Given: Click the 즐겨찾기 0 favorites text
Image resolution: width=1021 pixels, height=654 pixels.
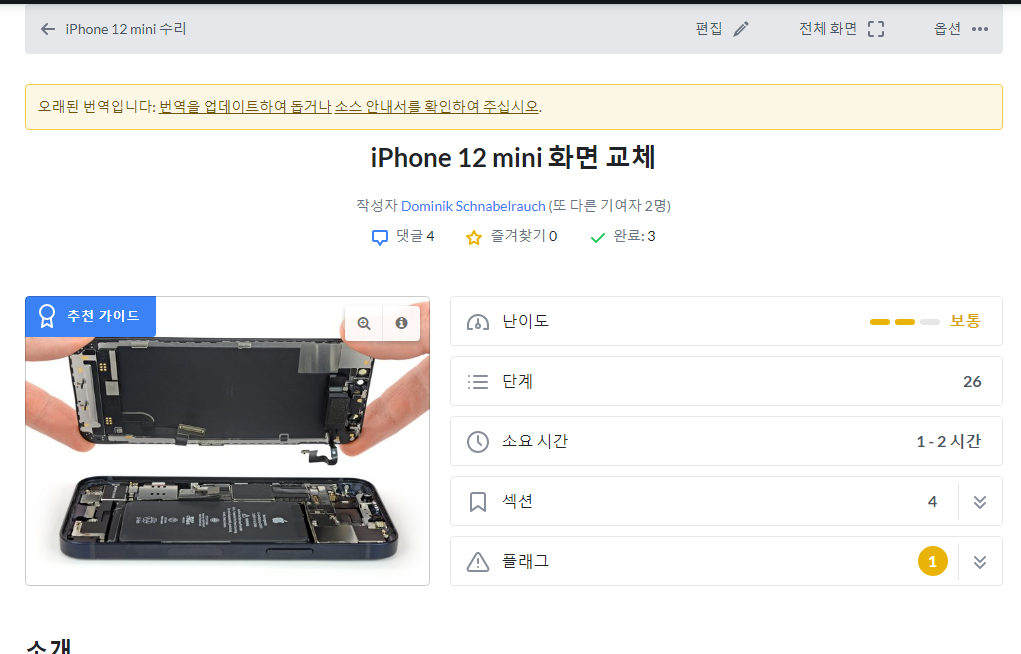Looking at the screenshot, I should (x=524, y=236).
